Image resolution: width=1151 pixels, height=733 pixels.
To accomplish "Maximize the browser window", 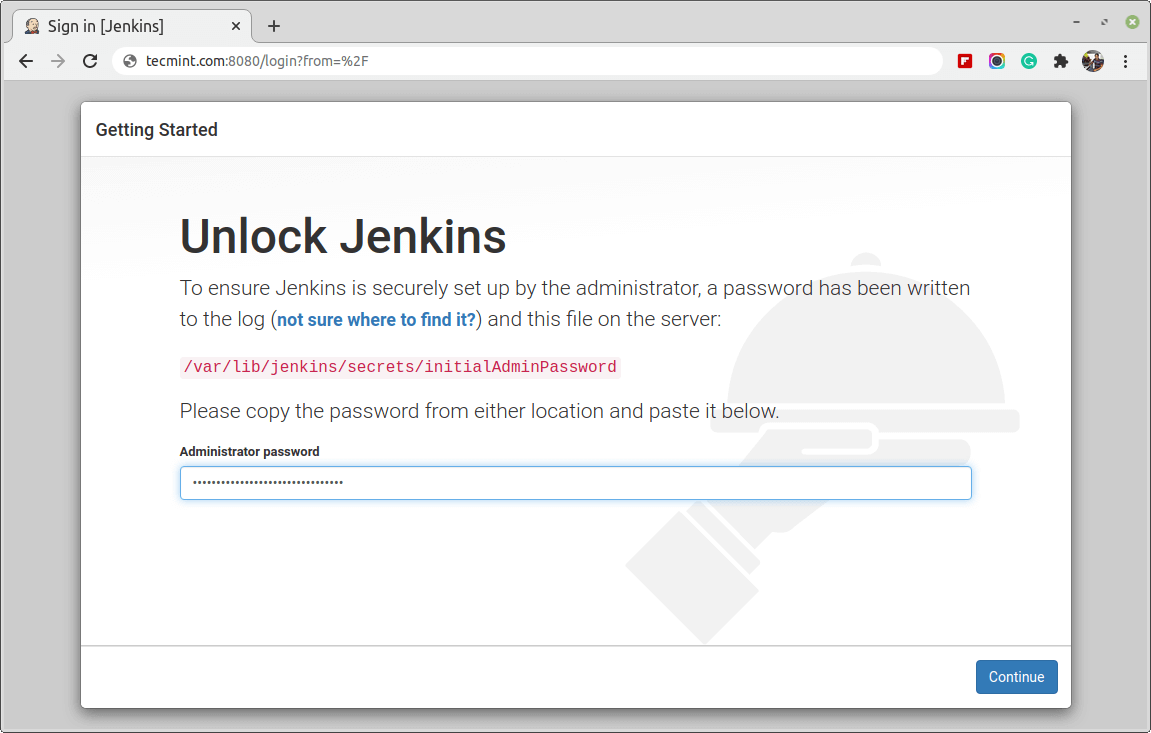I will [1104, 21].
